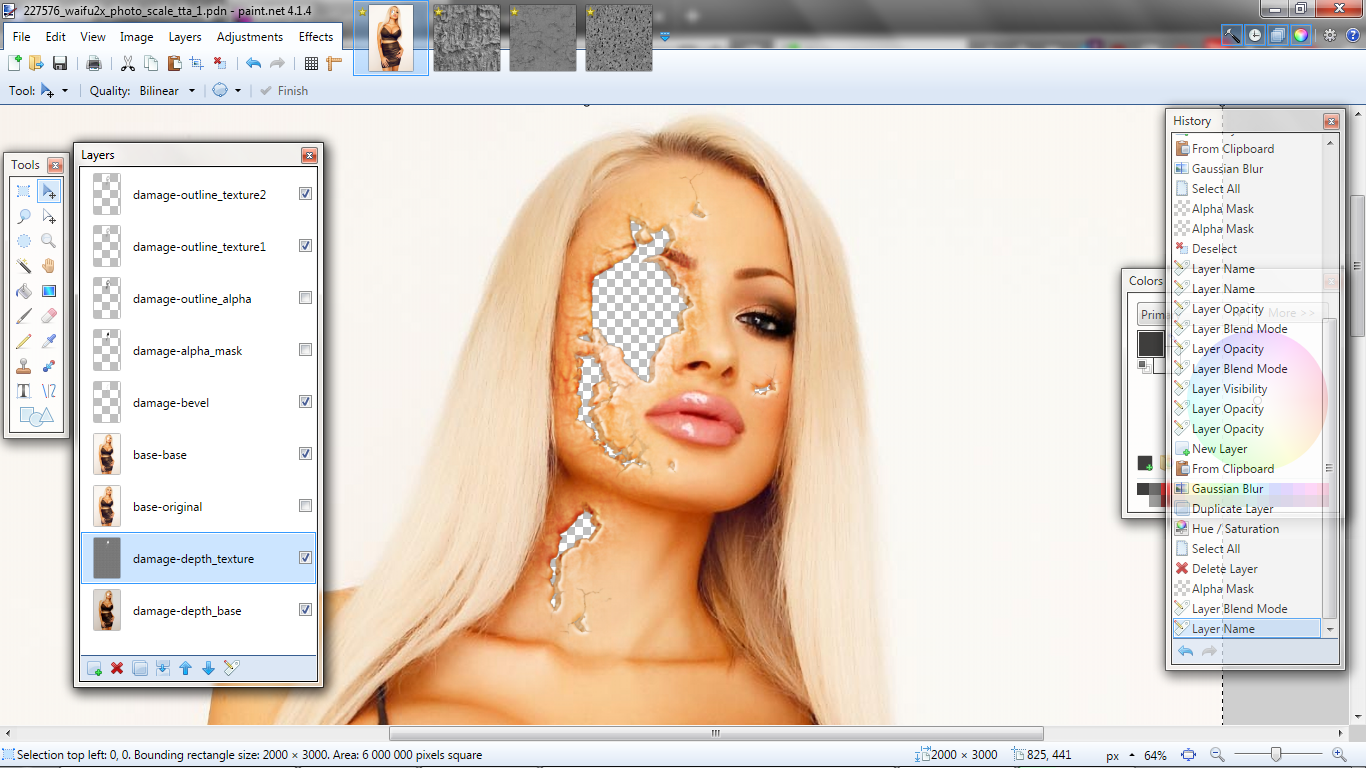Select Duplicate Layer history entry
Viewport: 1366px width, 768px height.
coord(1247,509)
